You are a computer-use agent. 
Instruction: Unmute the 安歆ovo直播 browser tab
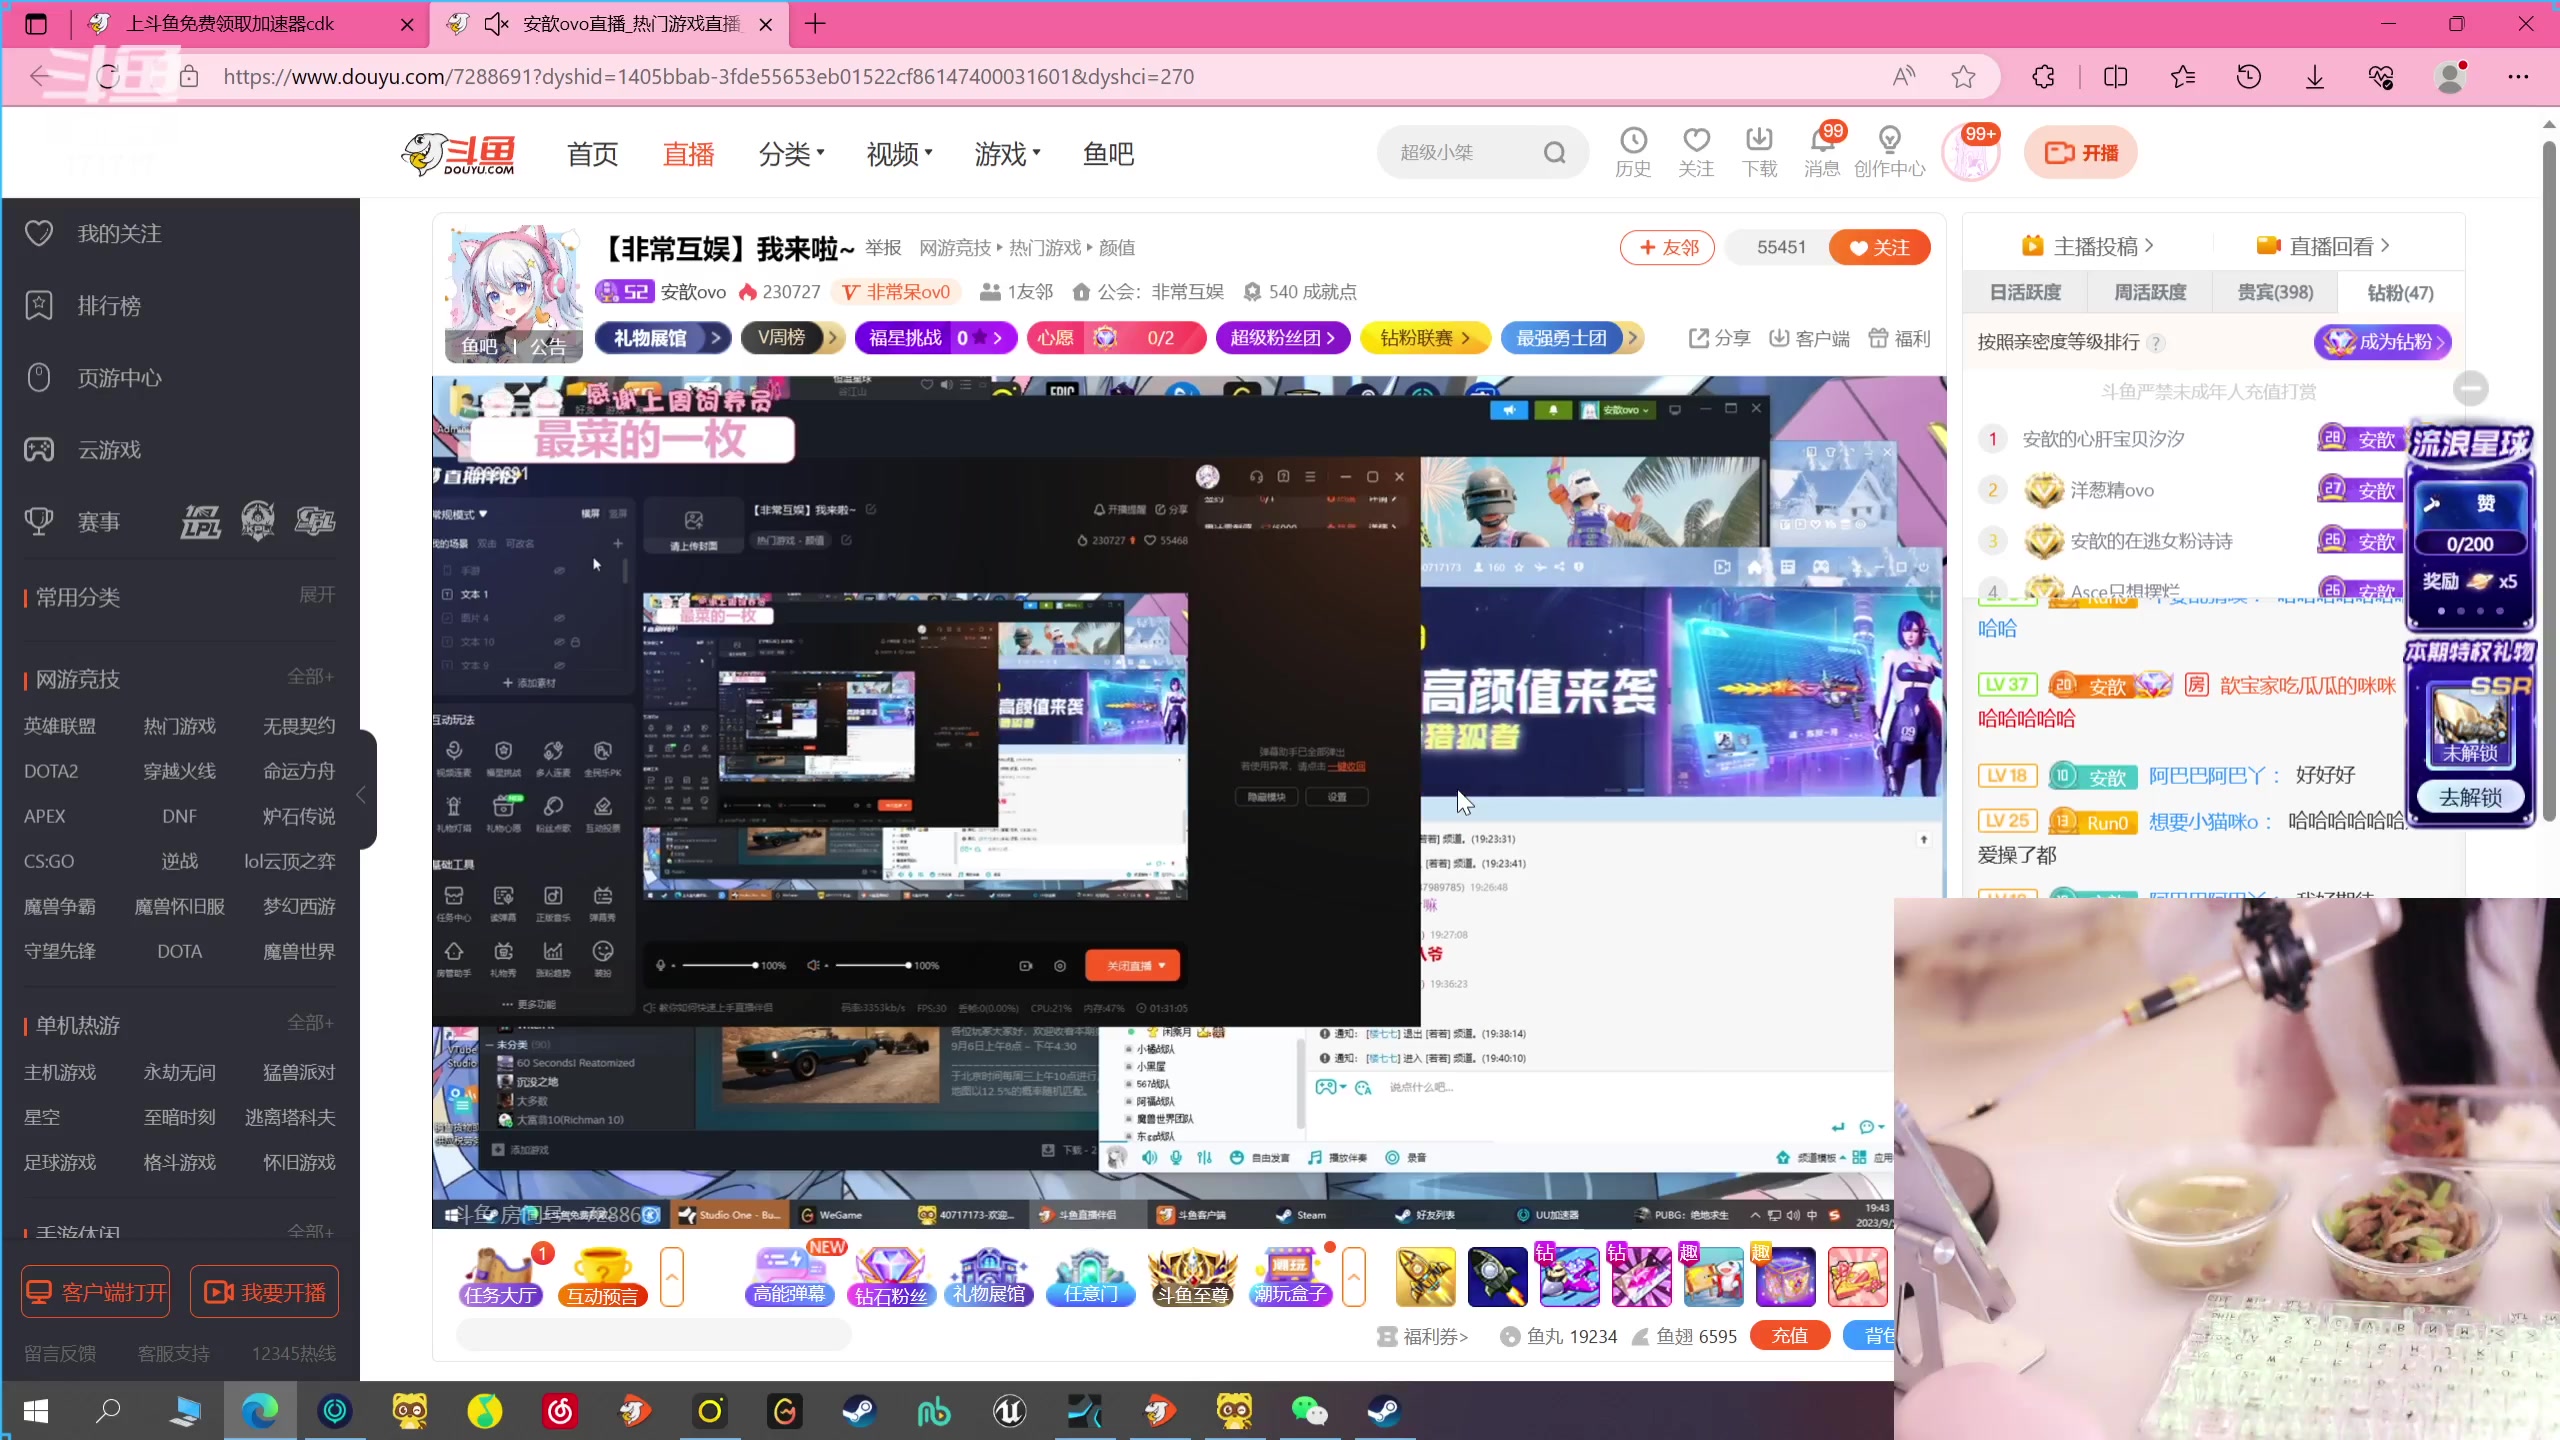(495, 24)
